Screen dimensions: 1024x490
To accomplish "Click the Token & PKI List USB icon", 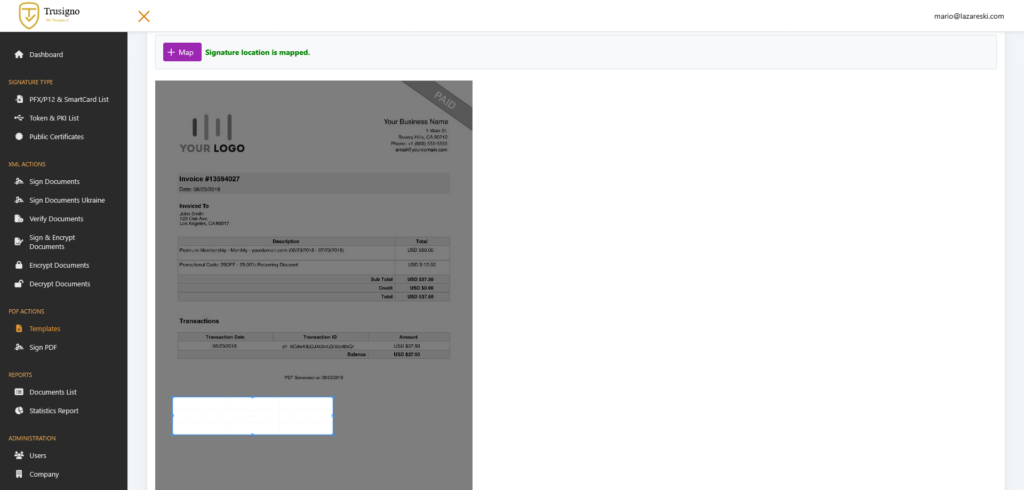I will point(19,118).
